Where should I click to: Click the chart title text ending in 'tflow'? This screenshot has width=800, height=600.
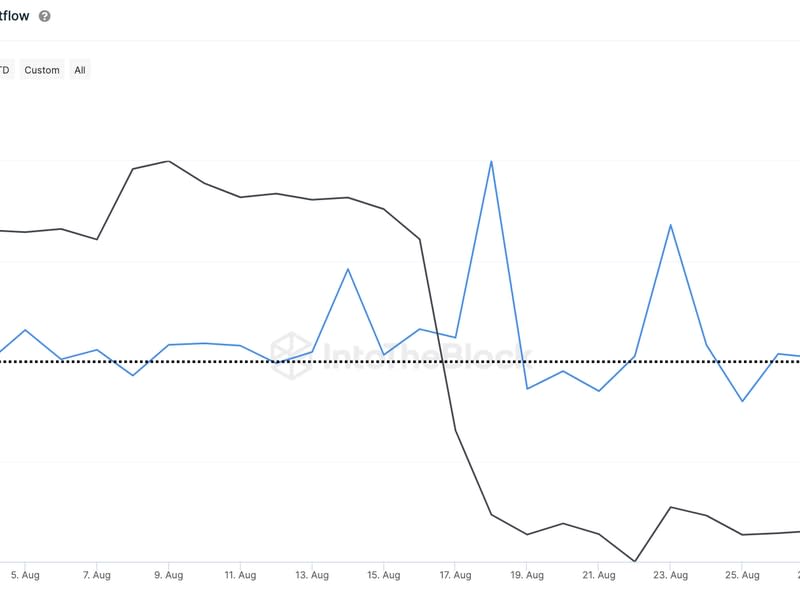click(x=15, y=16)
